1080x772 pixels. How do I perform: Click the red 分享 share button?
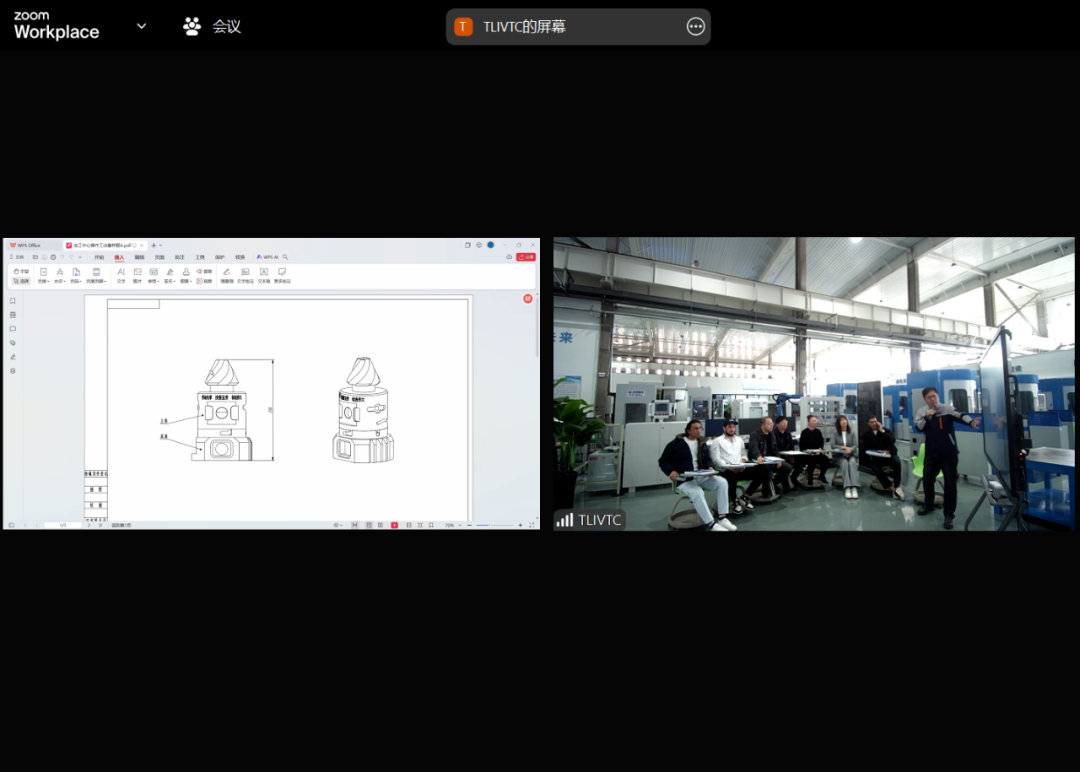527,257
